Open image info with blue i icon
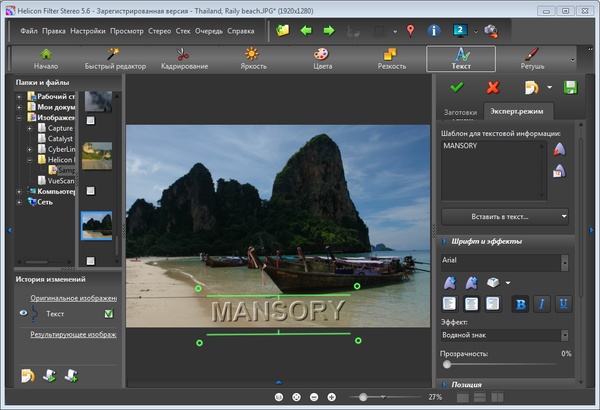This screenshot has height=410, width=600. [434, 30]
